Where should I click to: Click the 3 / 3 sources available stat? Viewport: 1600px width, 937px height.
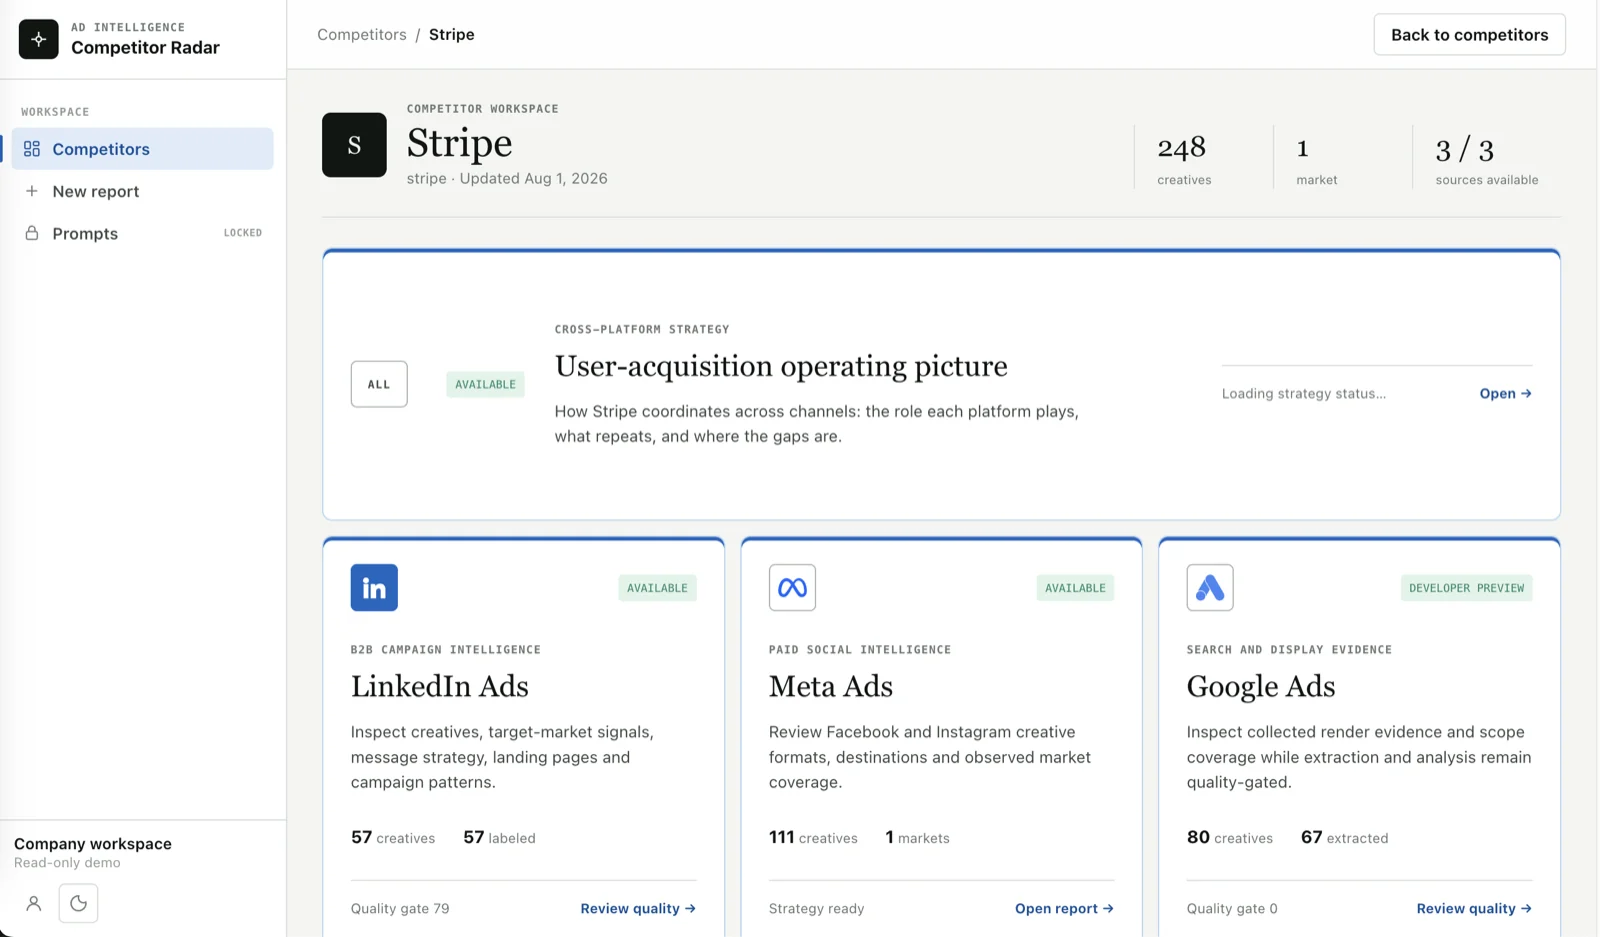coord(1486,159)
